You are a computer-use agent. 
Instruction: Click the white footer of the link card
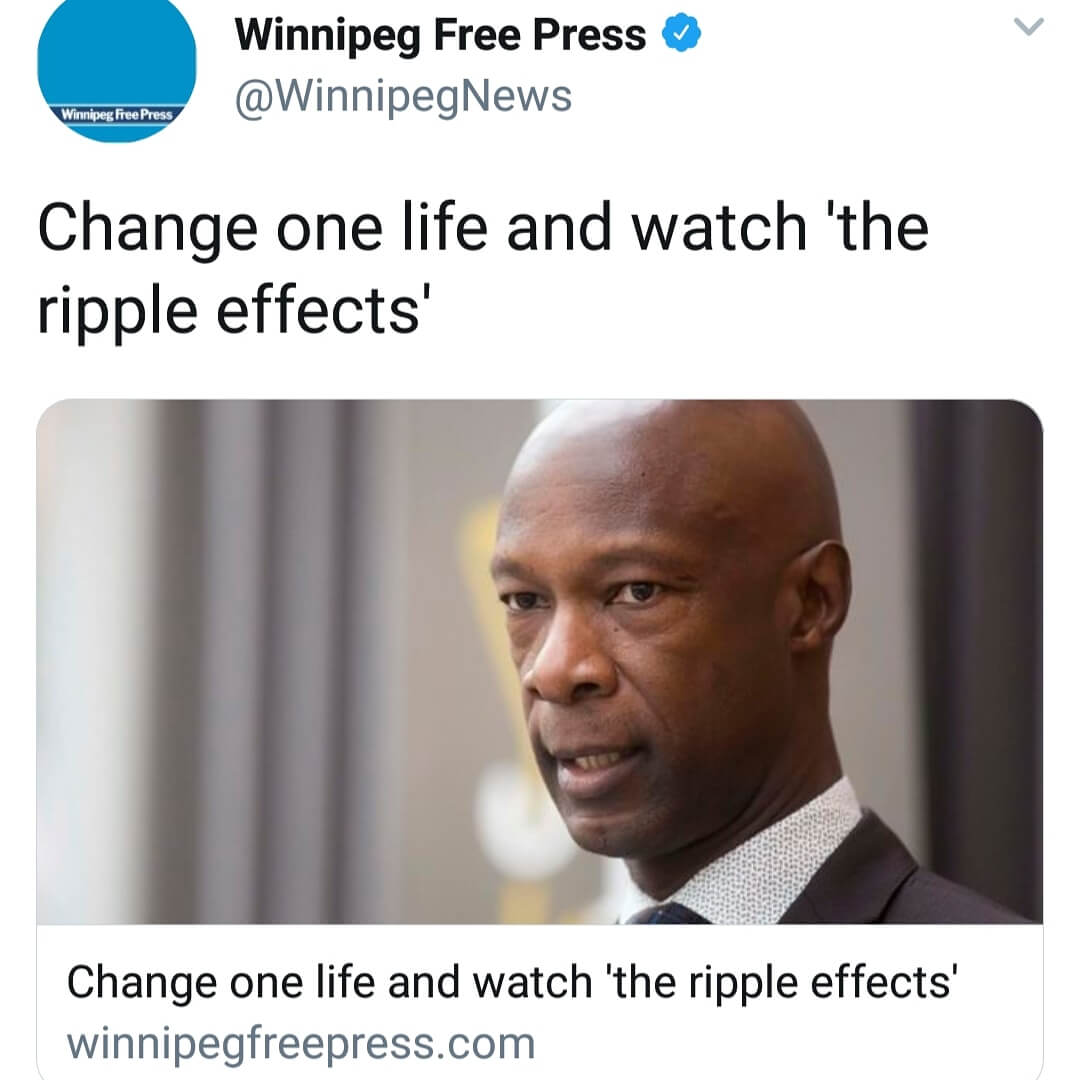tap(540, 1002)
